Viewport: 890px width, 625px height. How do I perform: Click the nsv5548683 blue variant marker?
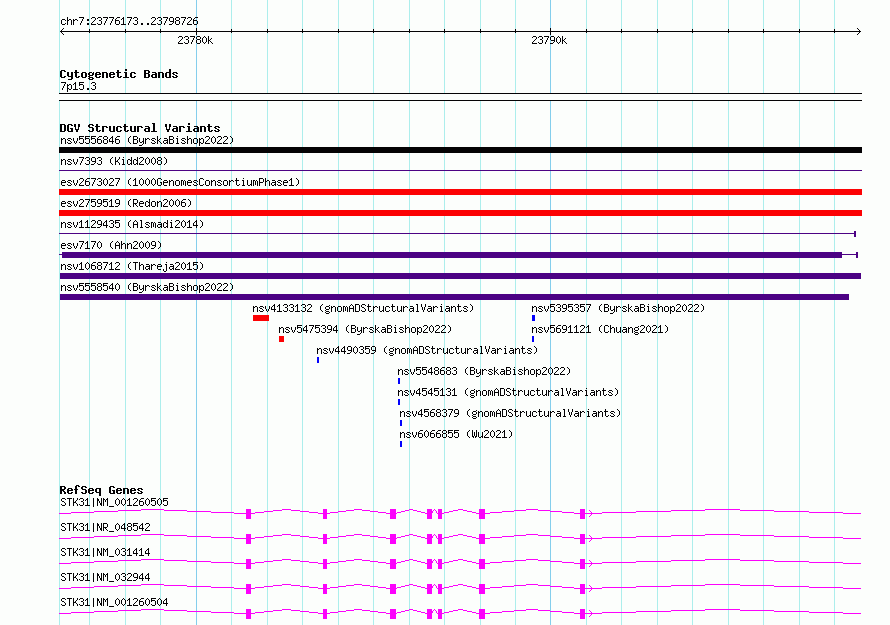pyautogui.click(x=399, y=381)
